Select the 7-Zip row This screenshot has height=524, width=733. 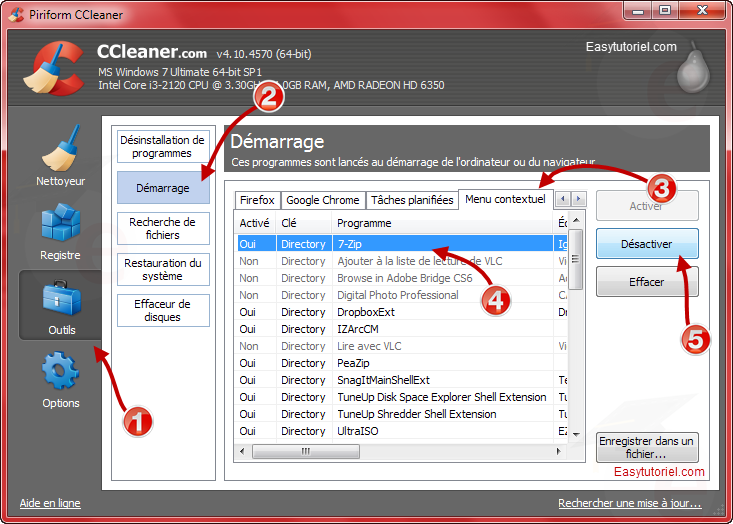pos(401,244)
